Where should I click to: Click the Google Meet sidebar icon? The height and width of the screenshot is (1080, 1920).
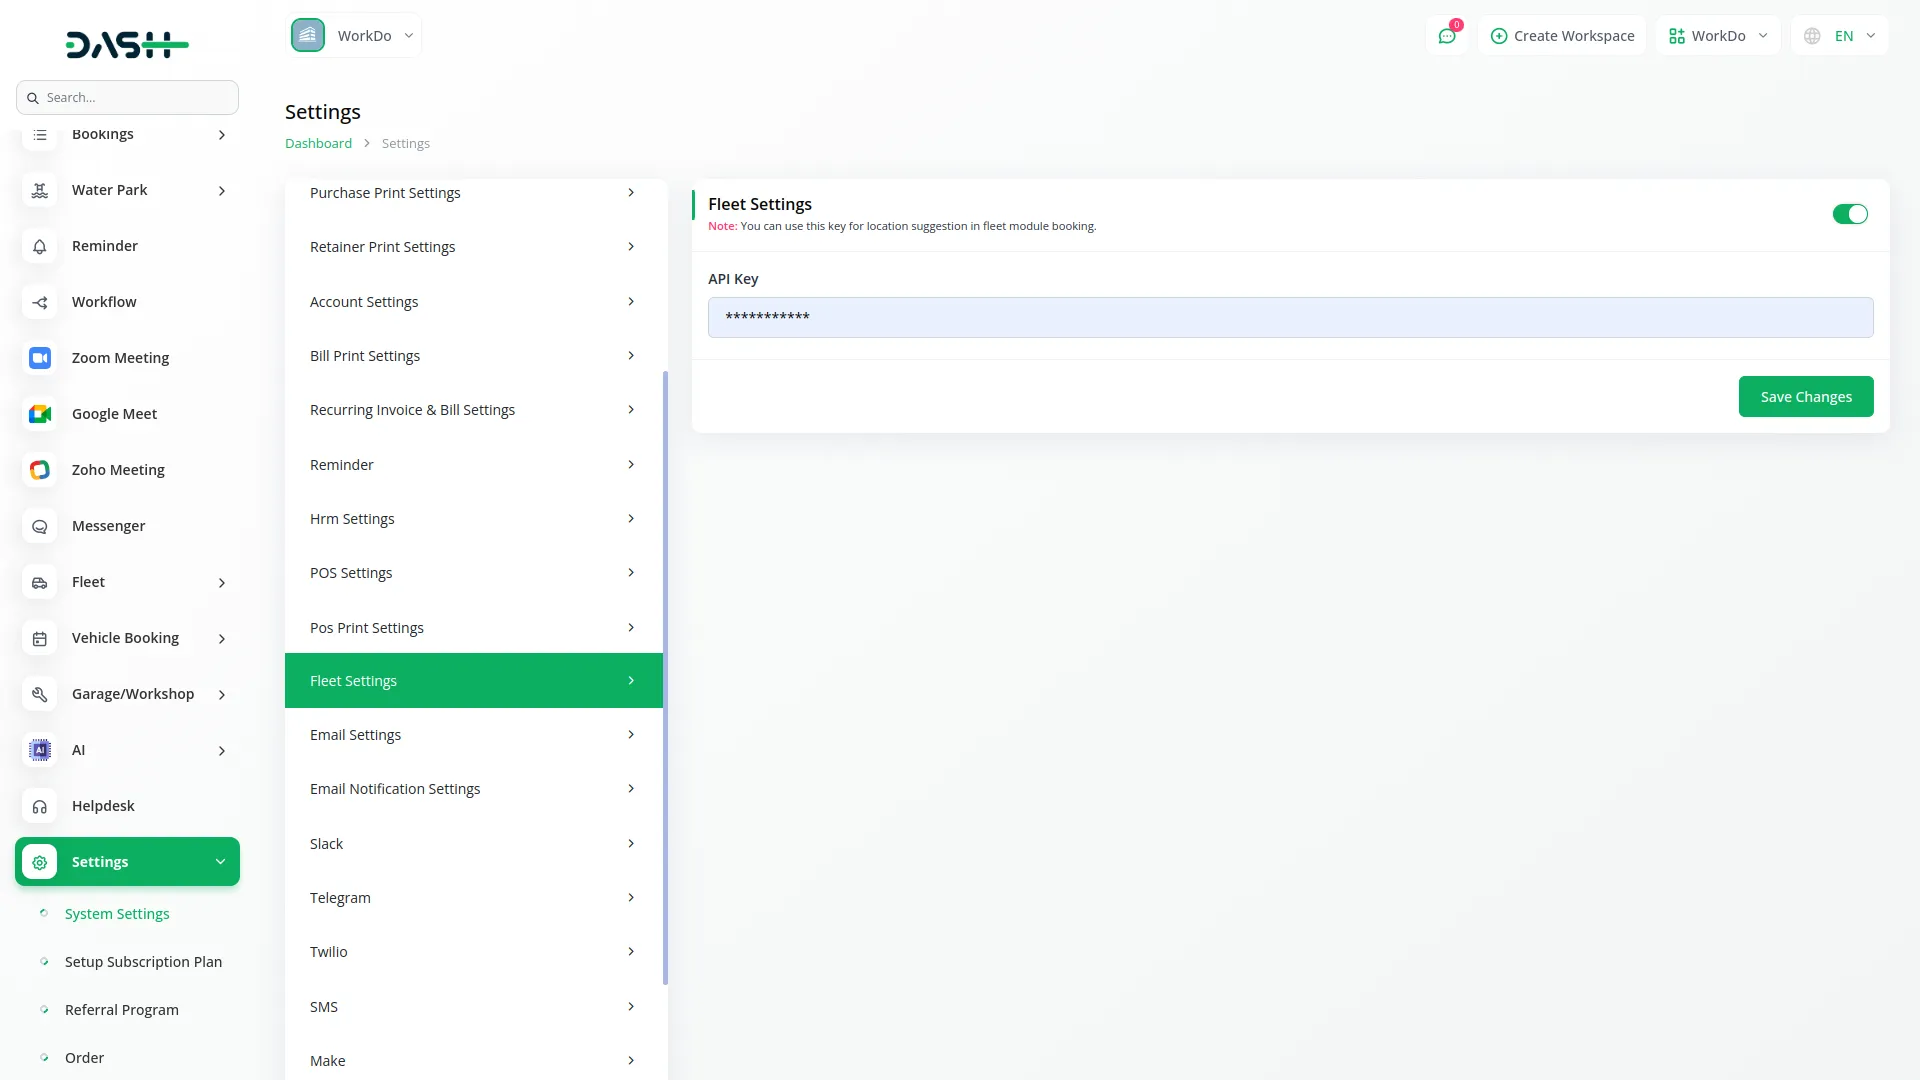[40, 414]
